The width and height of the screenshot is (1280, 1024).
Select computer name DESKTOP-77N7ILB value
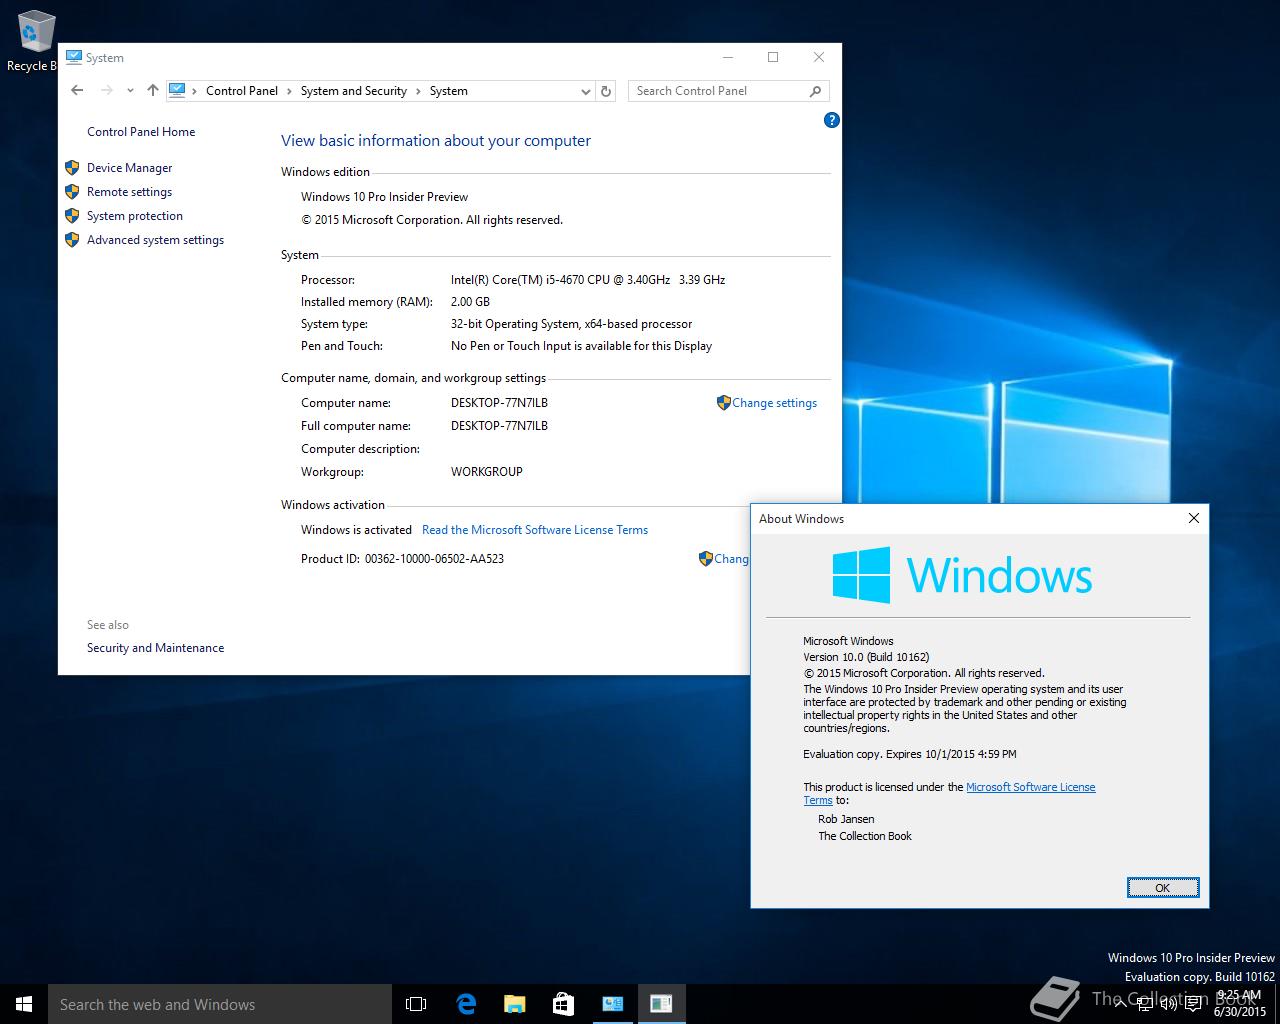coord(499,403)
